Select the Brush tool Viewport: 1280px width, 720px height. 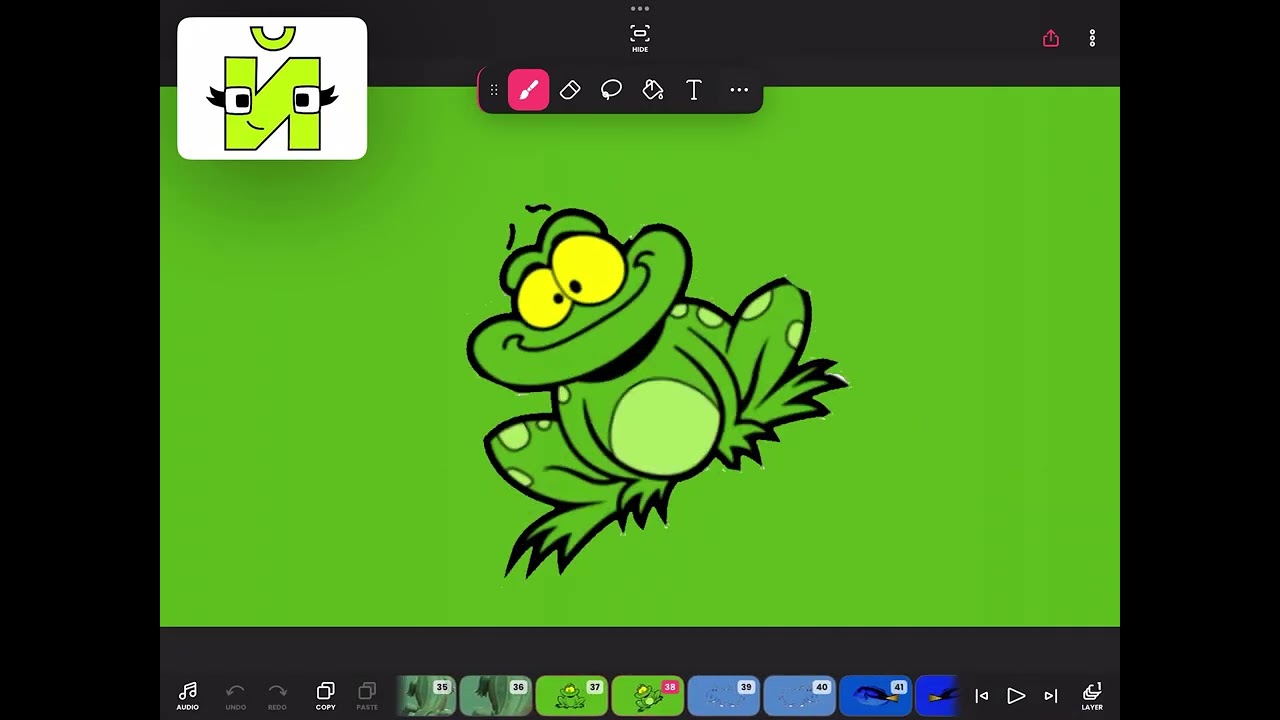tap(528, 90)
